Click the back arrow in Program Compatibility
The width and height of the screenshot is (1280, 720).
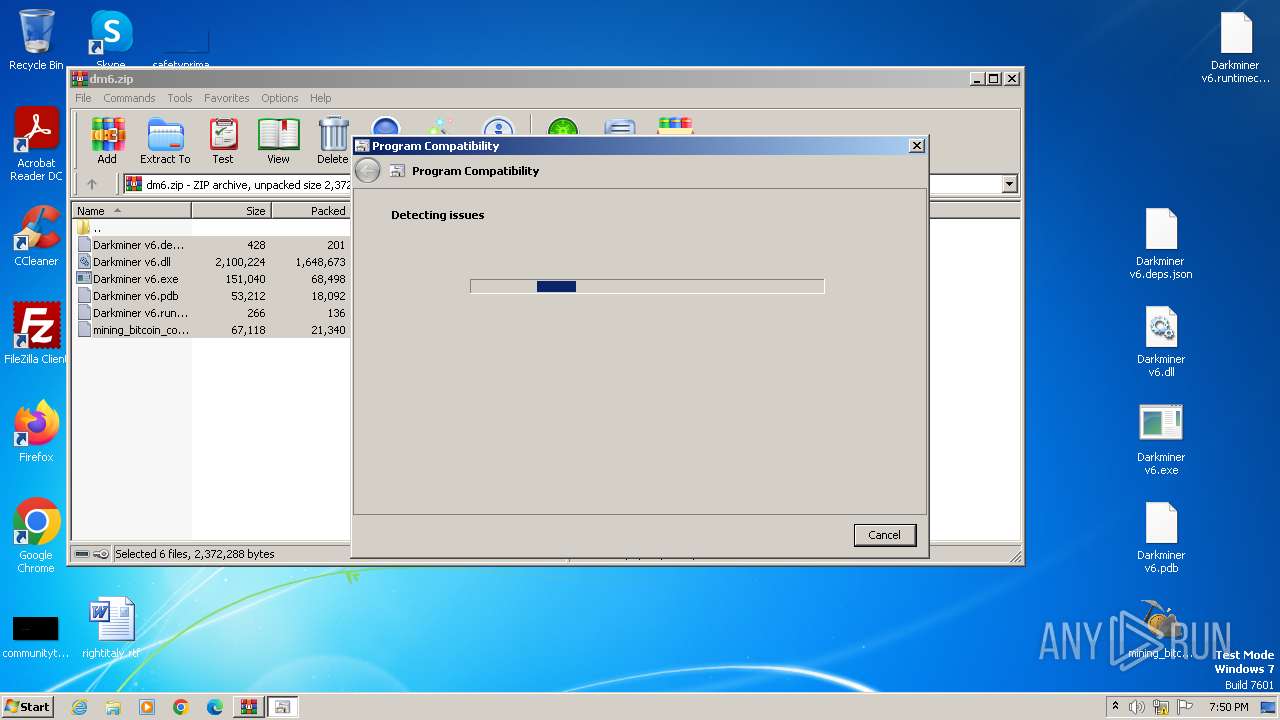pos(367,171)
